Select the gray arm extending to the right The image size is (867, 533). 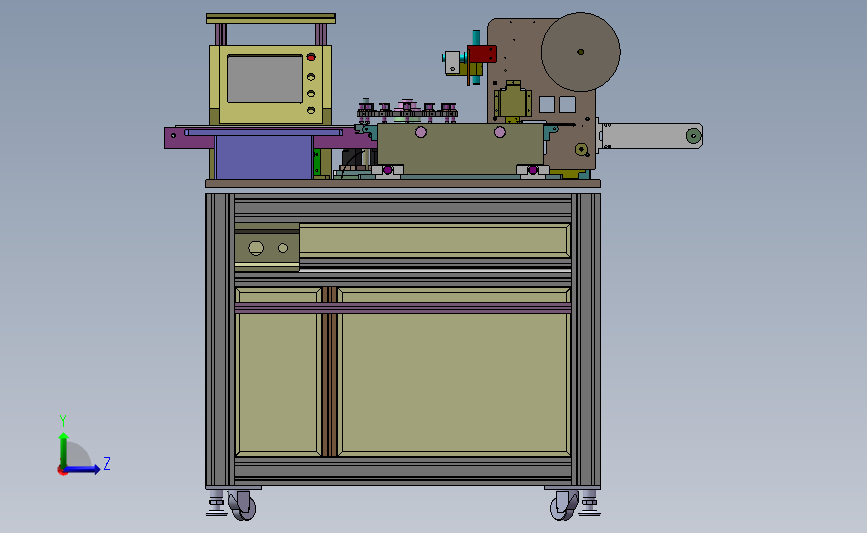650,135
